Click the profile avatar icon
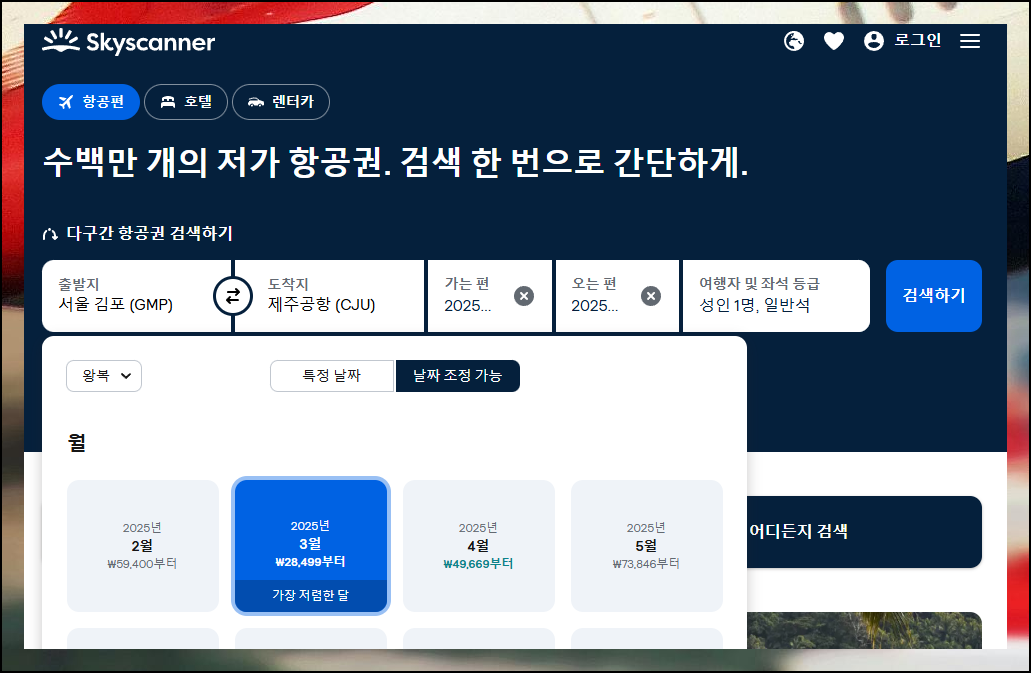This screenshot has width=1031, height=673. [x=874, y=41]
